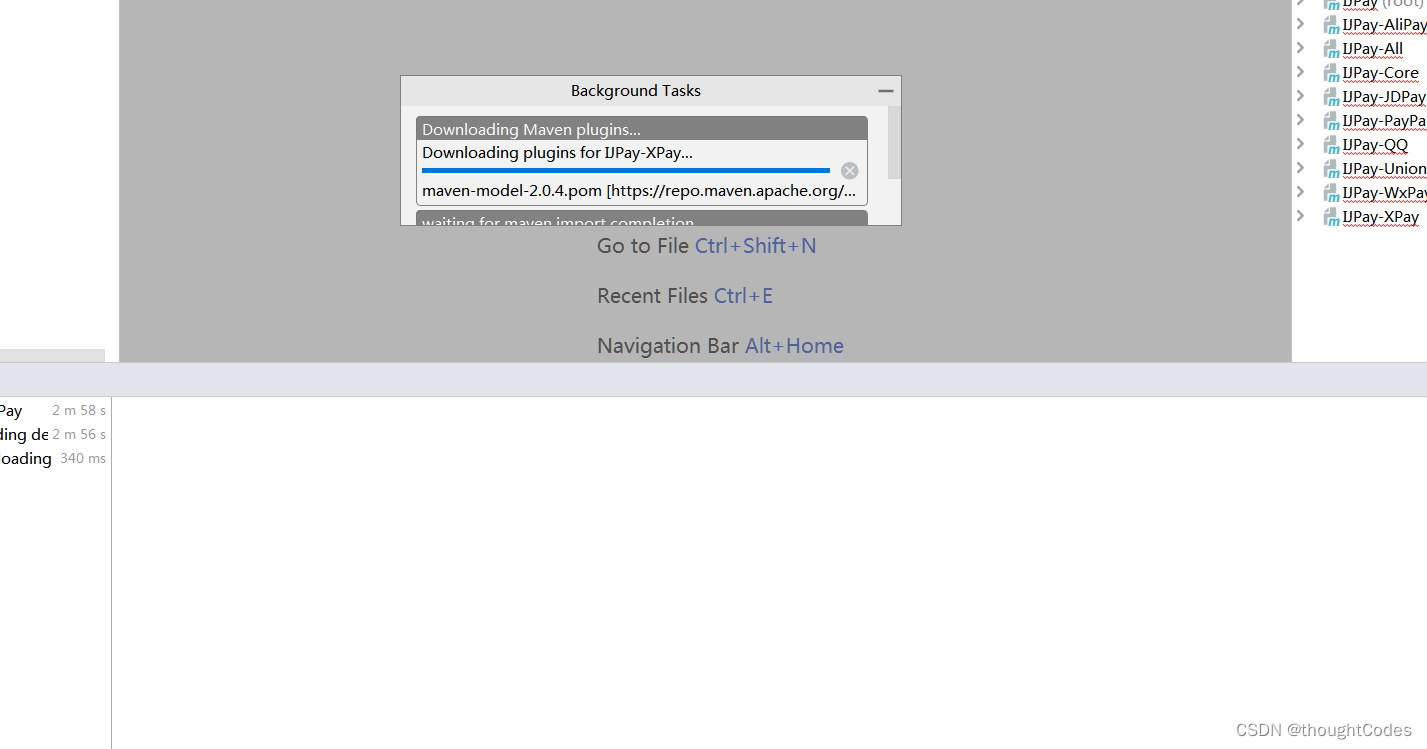Screen dimensions: 1427x749
Task: Select the IJPay-All module label
Action: (1373, 49)
